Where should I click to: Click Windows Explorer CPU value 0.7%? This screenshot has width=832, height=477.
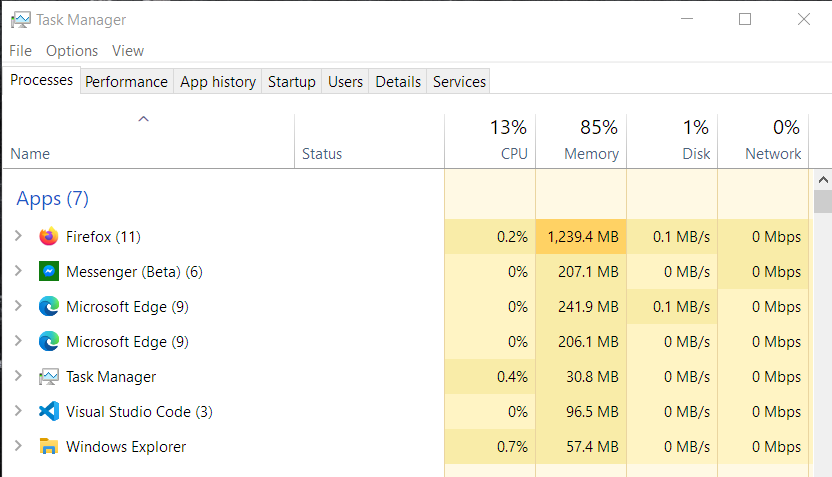(x=512, y=447)
